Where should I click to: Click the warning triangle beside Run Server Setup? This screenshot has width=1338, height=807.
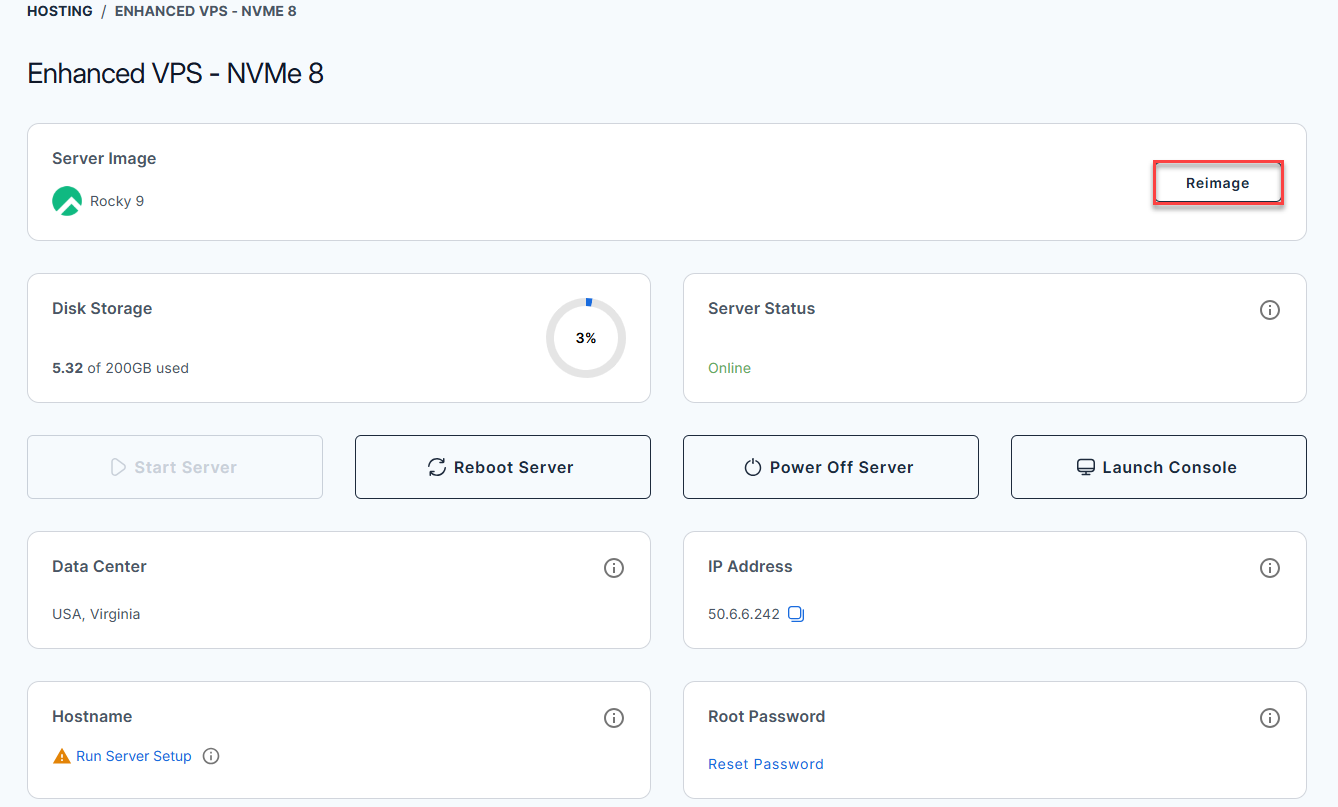(59, 756)
